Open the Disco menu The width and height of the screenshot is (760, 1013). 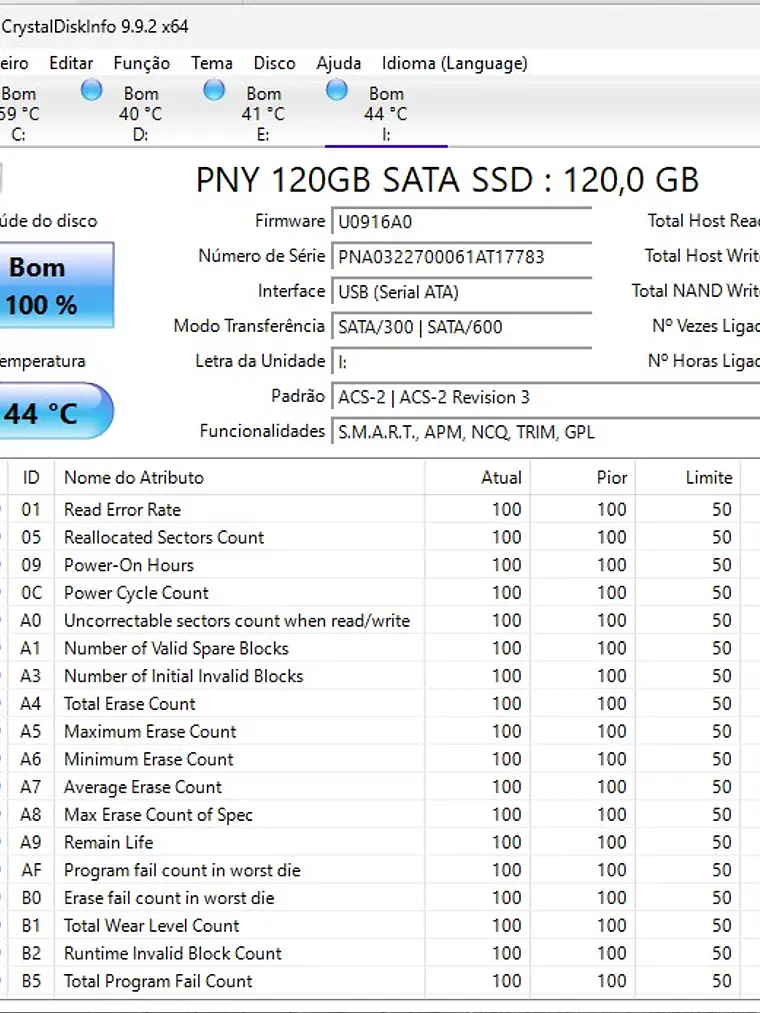274,63
